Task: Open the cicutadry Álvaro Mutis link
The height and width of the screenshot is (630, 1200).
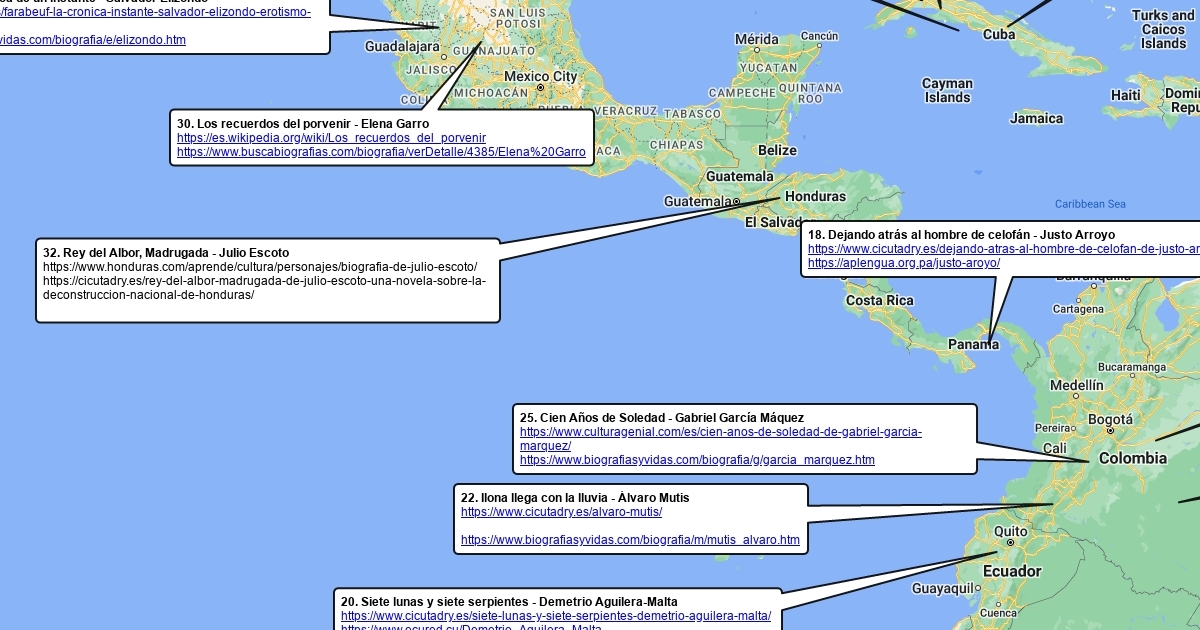Action: point(561,512)
